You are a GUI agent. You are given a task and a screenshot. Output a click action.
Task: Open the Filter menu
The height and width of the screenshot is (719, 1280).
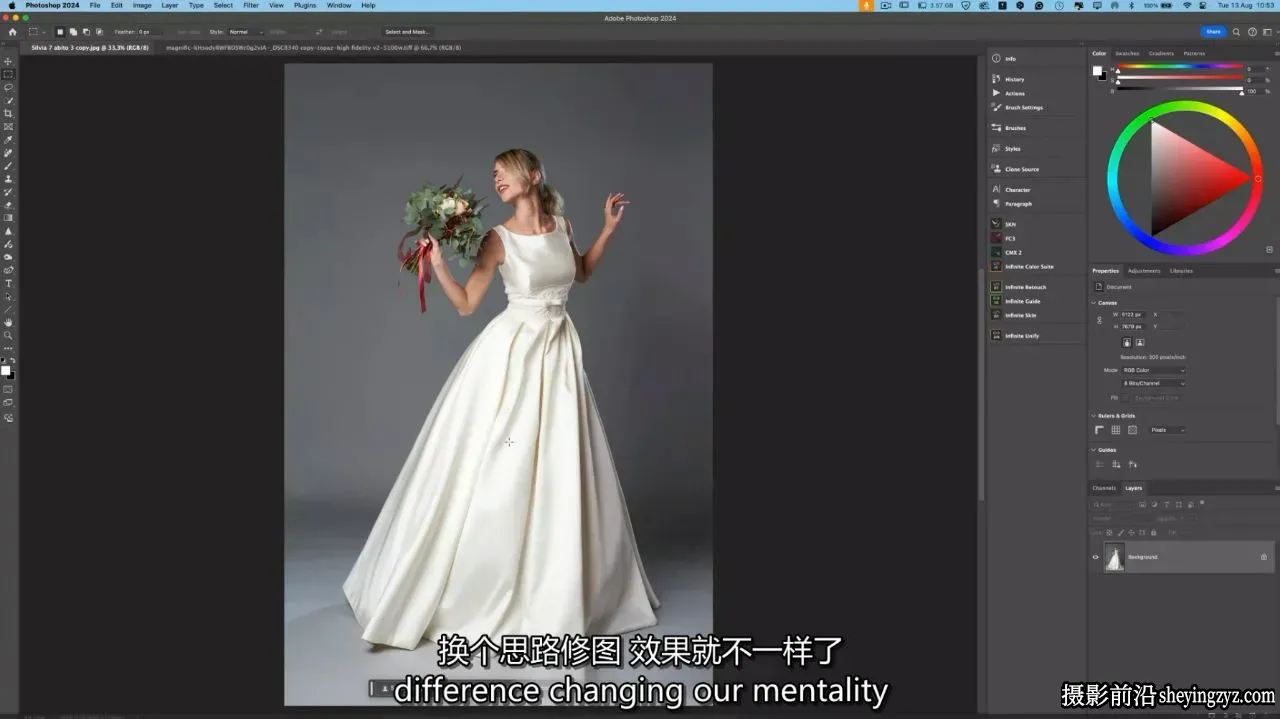pos(251,5)
